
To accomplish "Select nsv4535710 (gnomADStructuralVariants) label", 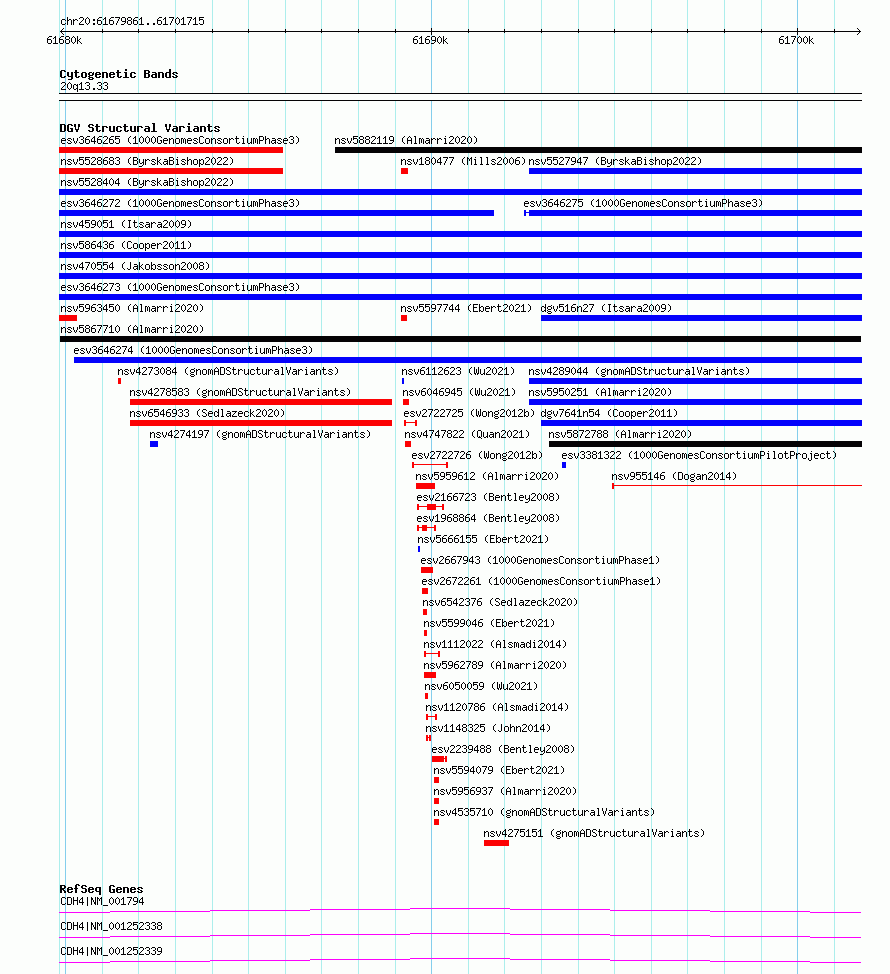I will pyautogui.click(x=544, y=813).
